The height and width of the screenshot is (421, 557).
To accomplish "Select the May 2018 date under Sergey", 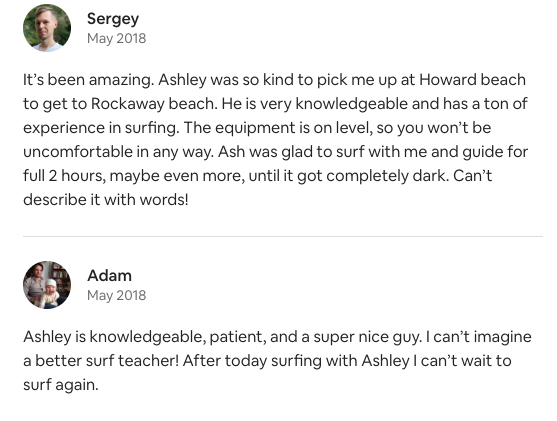I will [x=117, y=38].
